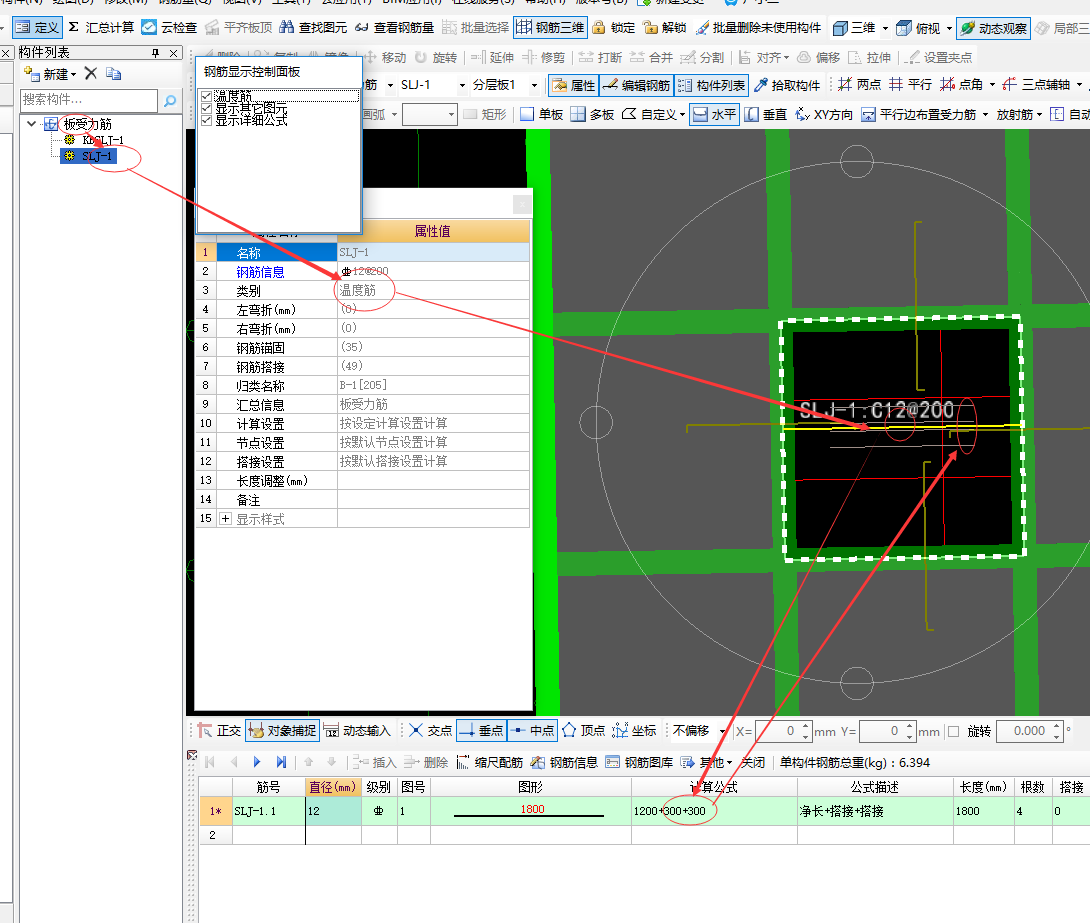
Task: Click the delete X icon in component list
Action: click(x=90, y=74)
